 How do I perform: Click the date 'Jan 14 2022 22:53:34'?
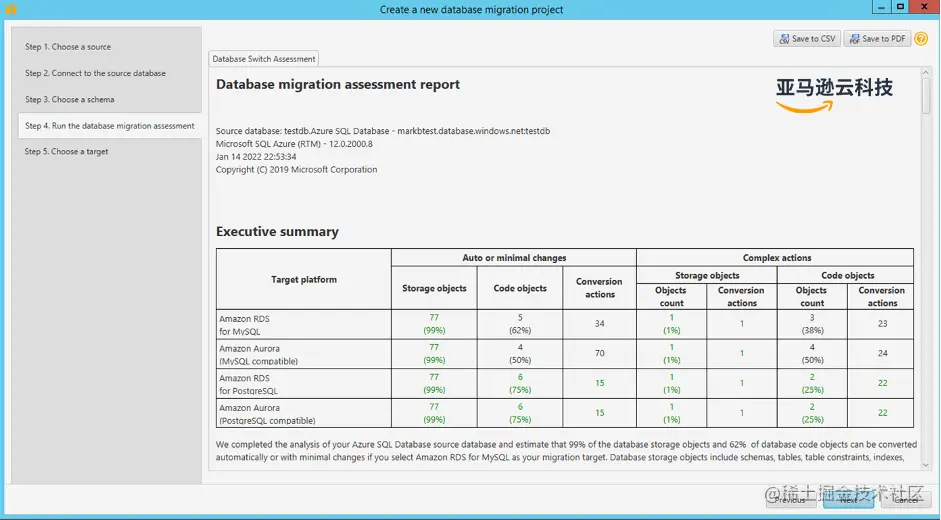[x=256, y=157]
